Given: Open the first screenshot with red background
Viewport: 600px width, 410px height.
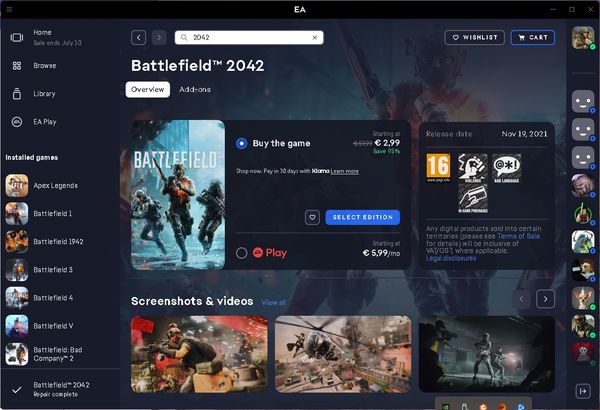Looking at the screenshot, I should [x=199, y=354].
